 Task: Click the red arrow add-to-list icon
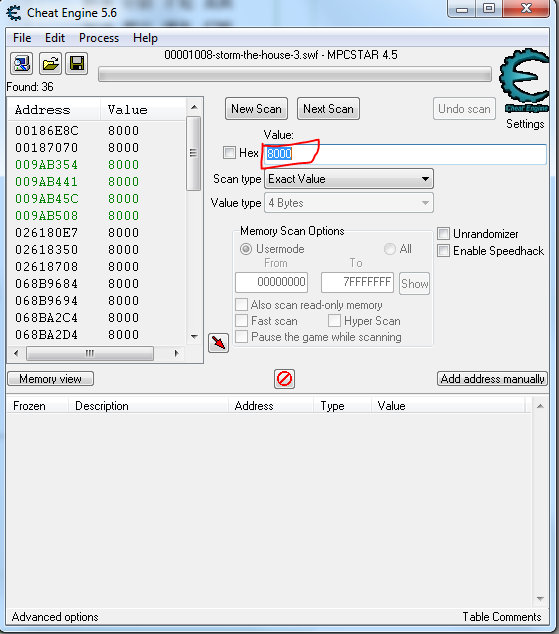pyautogui.click(x=218, y=343)
